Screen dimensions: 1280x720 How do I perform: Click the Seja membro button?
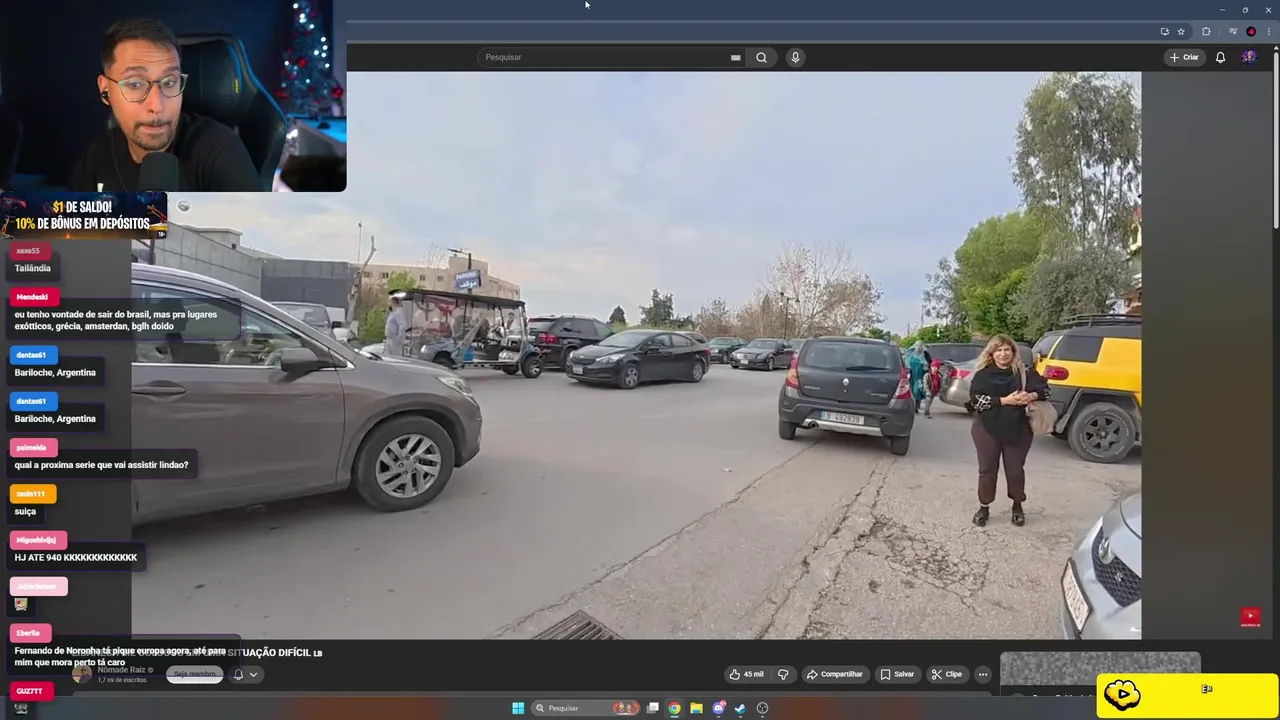point(194,675)
